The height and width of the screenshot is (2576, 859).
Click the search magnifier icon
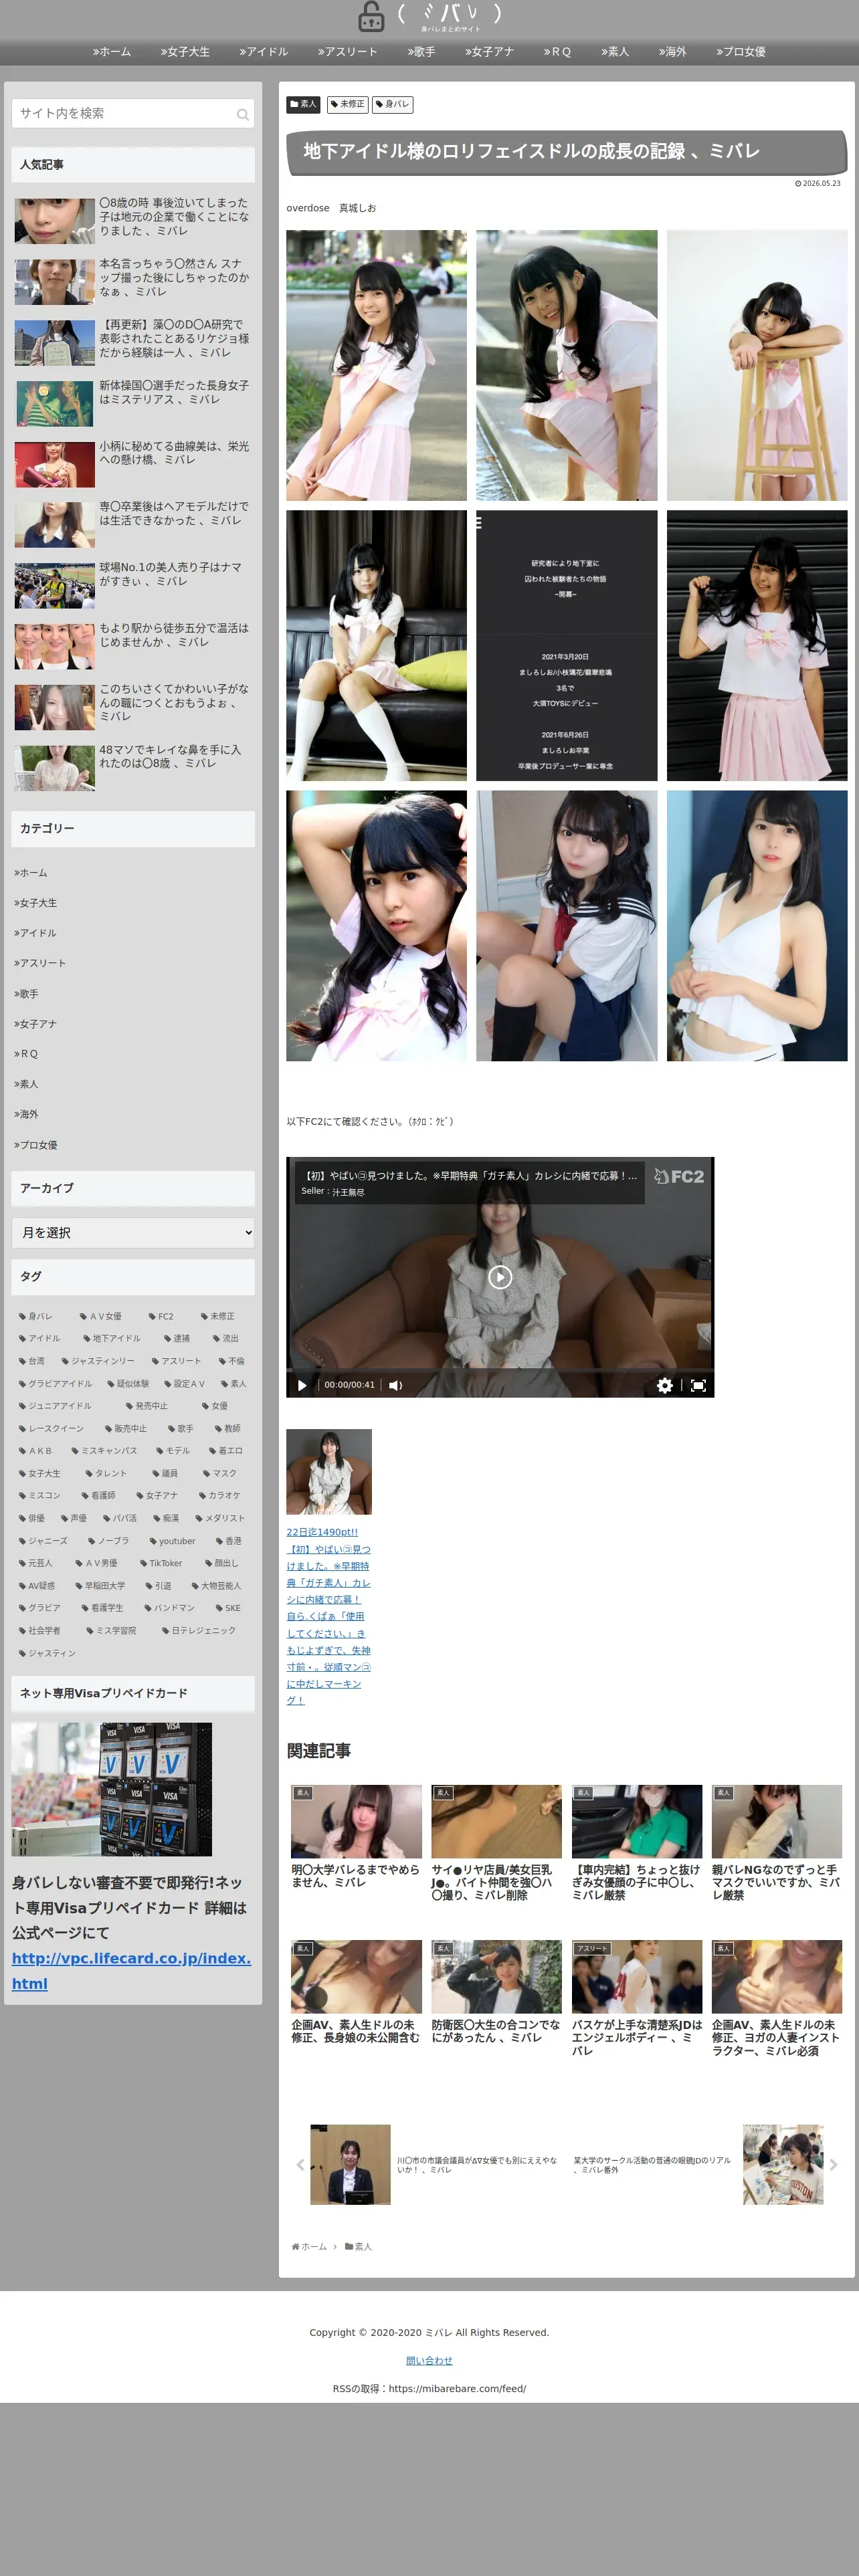[242, 115]
